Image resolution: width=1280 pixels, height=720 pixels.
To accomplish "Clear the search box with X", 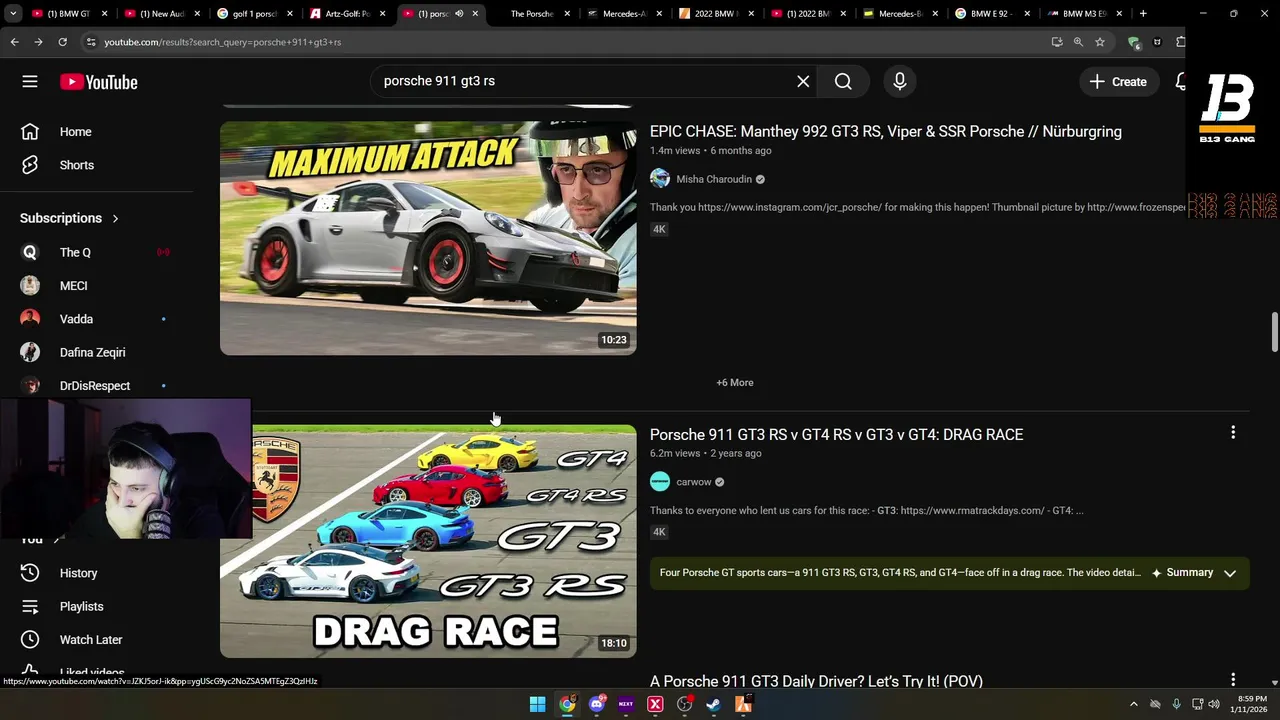I will (x=803, y=81).
